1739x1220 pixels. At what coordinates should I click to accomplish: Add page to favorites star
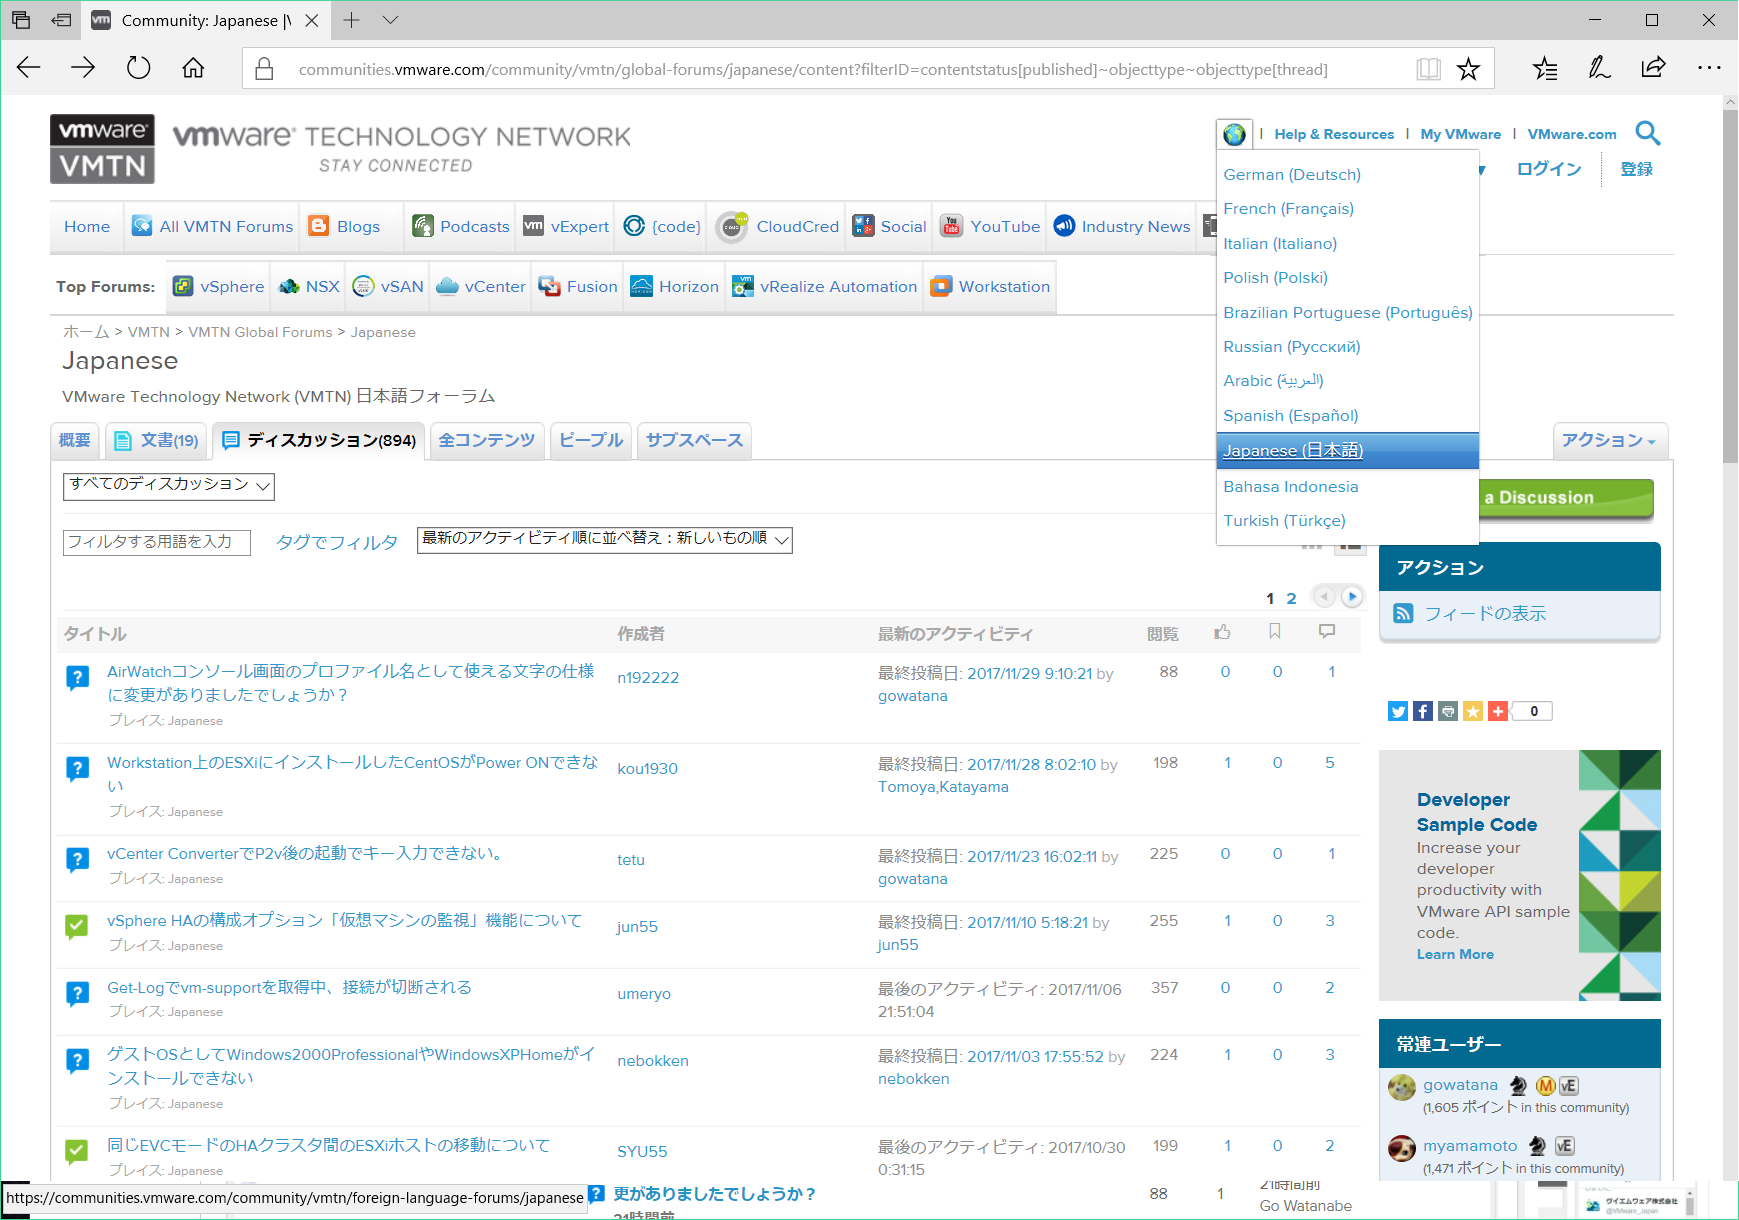[1468, 69]
